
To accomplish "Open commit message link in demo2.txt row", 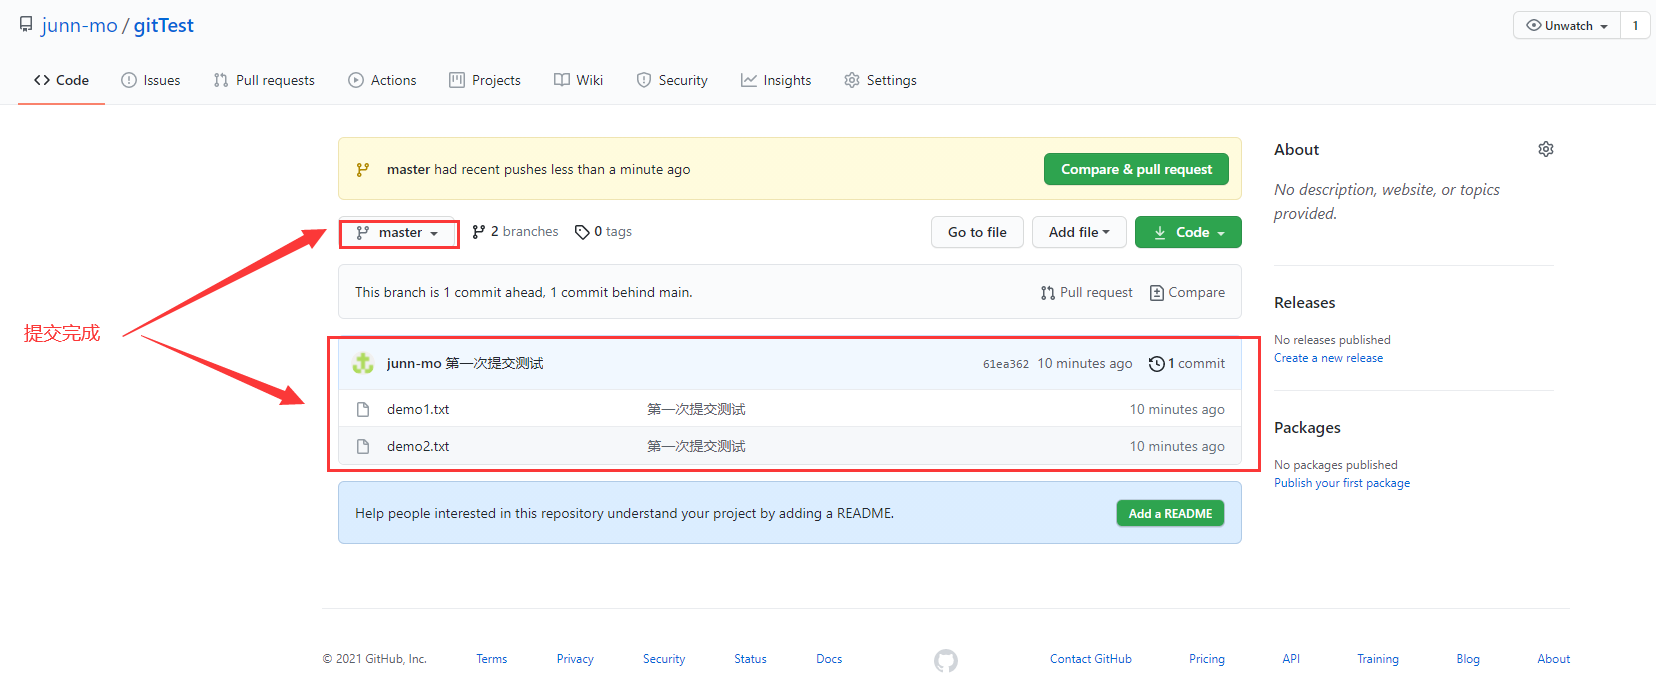I will (x=696, y=446).
